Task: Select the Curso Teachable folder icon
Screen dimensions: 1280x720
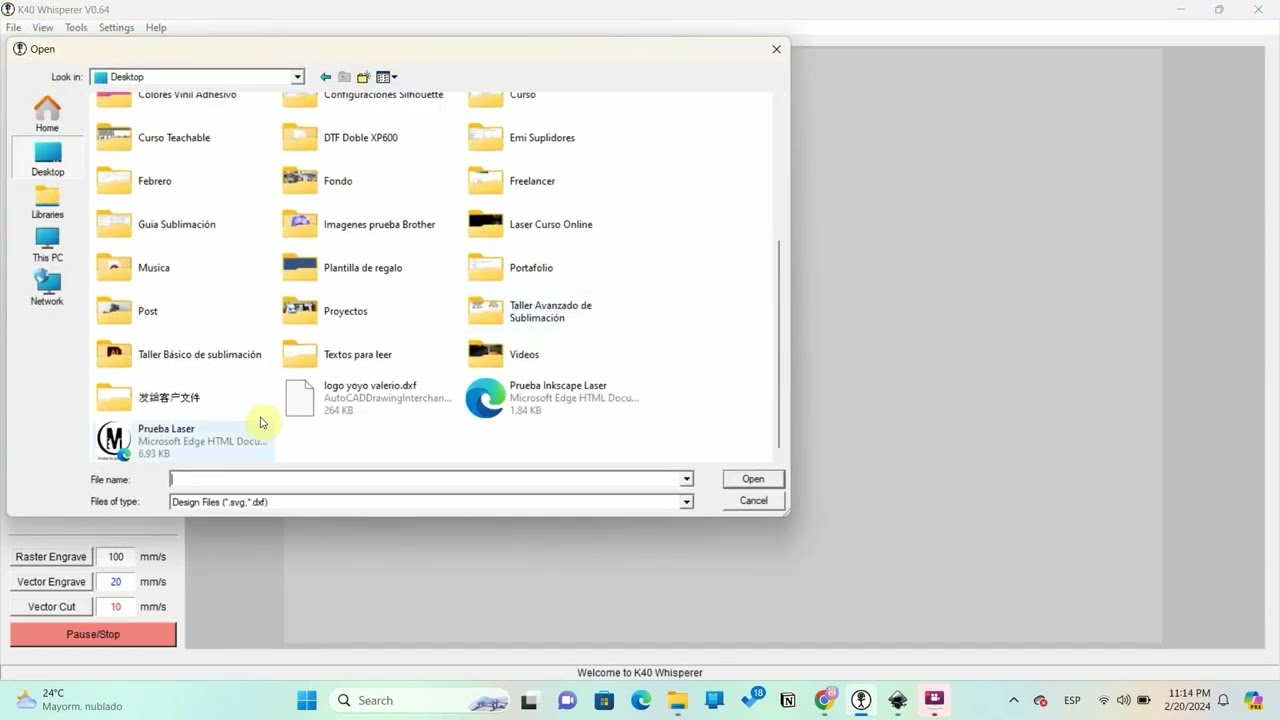Action: (x=114, y=137)
